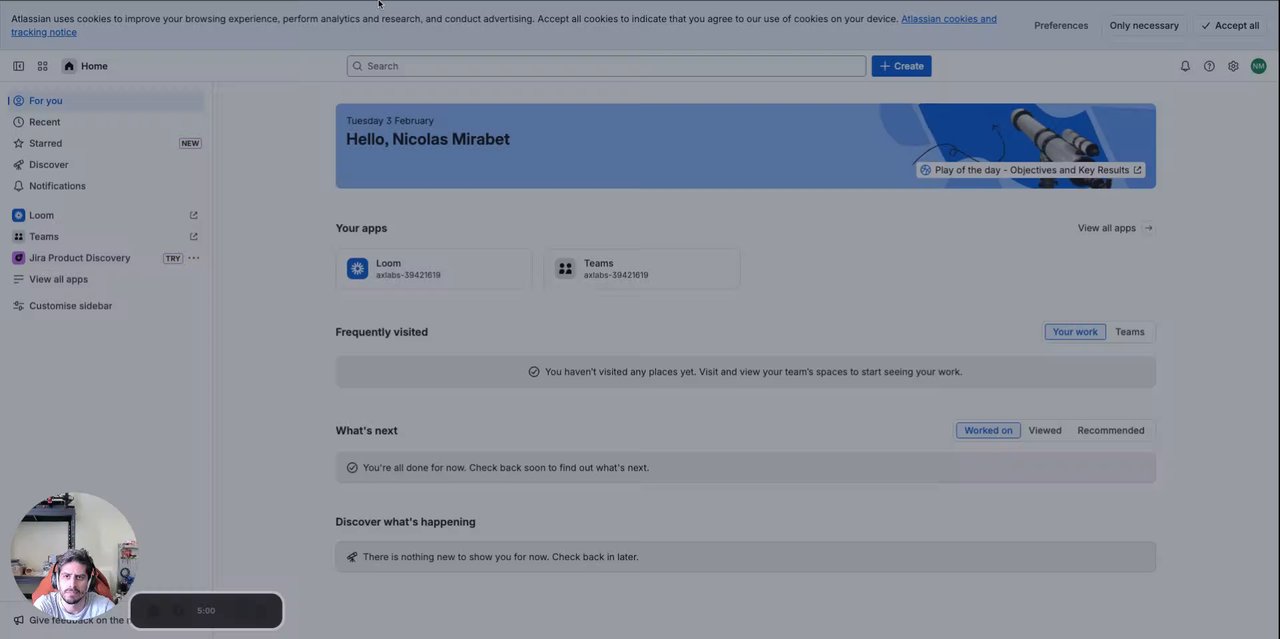Click the Loom icon in Your apps
Screen dimensions: 1280x639
click(357, 268)
